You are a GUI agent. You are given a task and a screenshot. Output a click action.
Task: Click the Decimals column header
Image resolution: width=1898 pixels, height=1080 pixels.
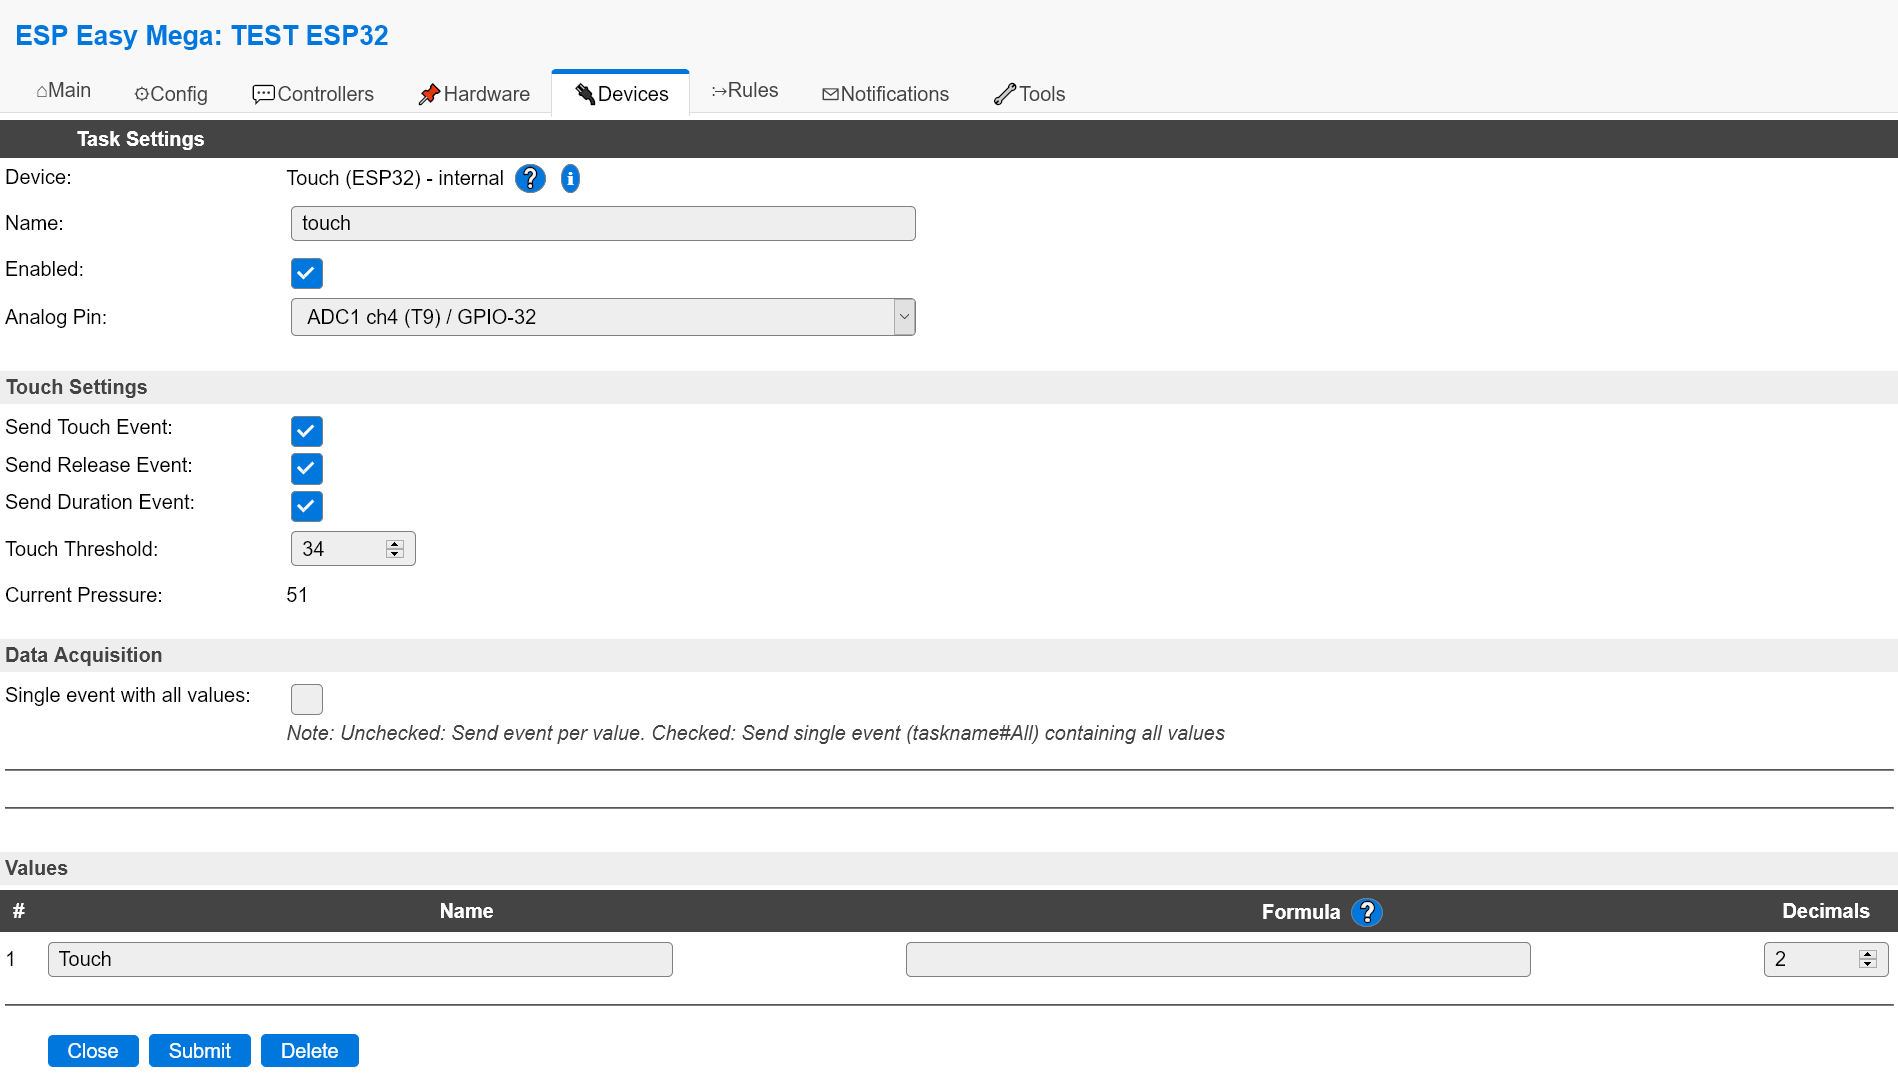1826,911
